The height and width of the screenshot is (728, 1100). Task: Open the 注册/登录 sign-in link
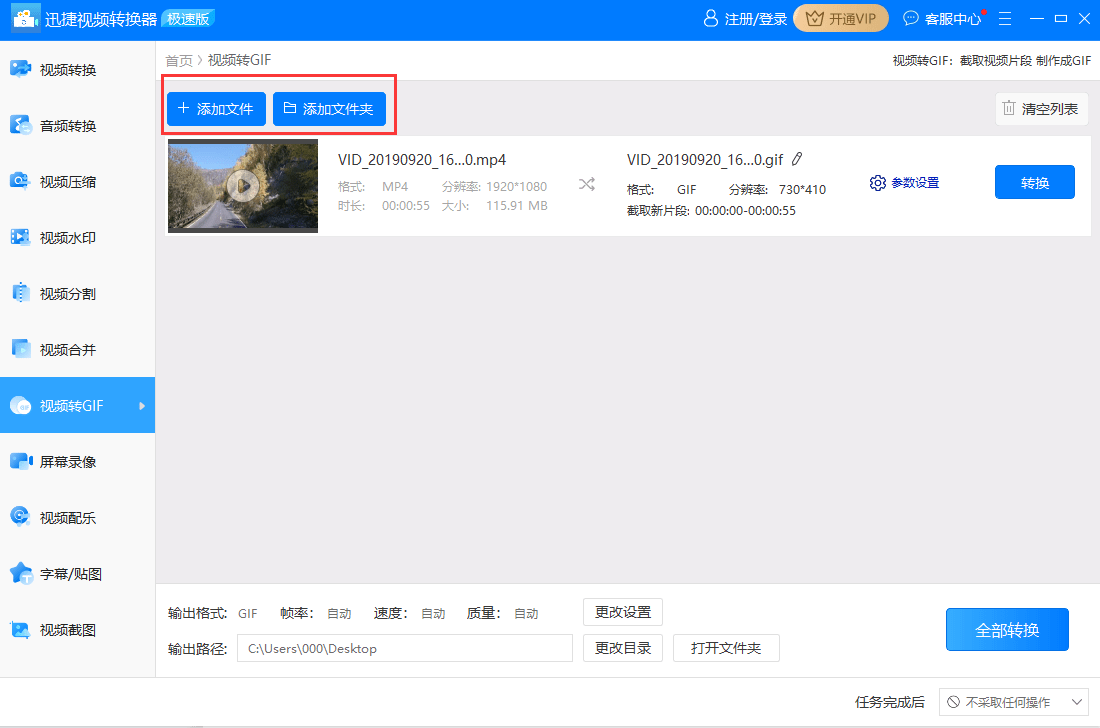pos(753,17)
